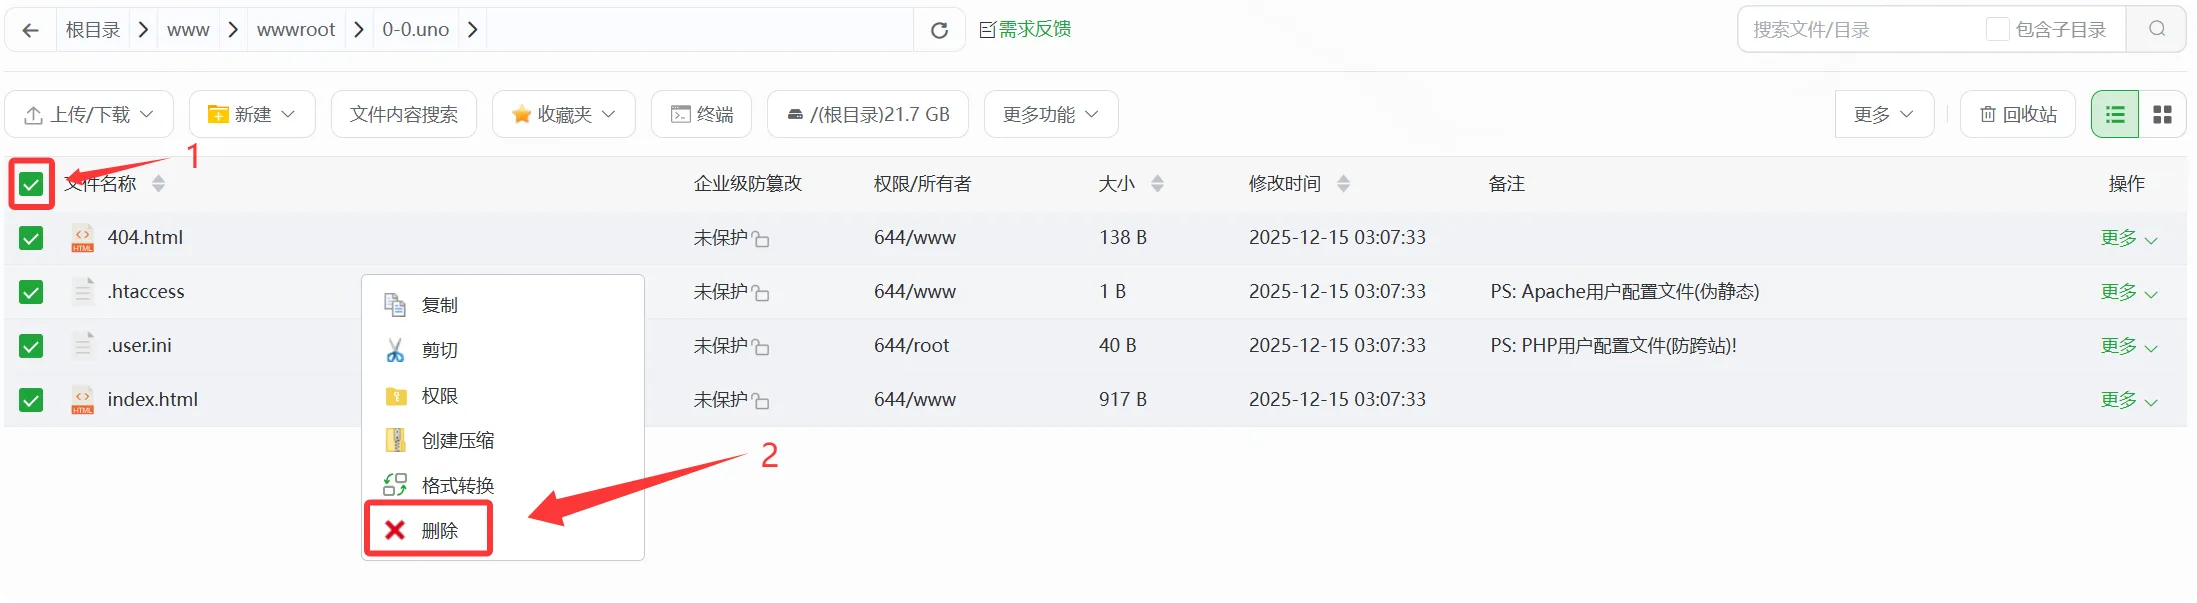Click the .user.ini file icon
This screenshot has width=2197, height=603.
83,345
